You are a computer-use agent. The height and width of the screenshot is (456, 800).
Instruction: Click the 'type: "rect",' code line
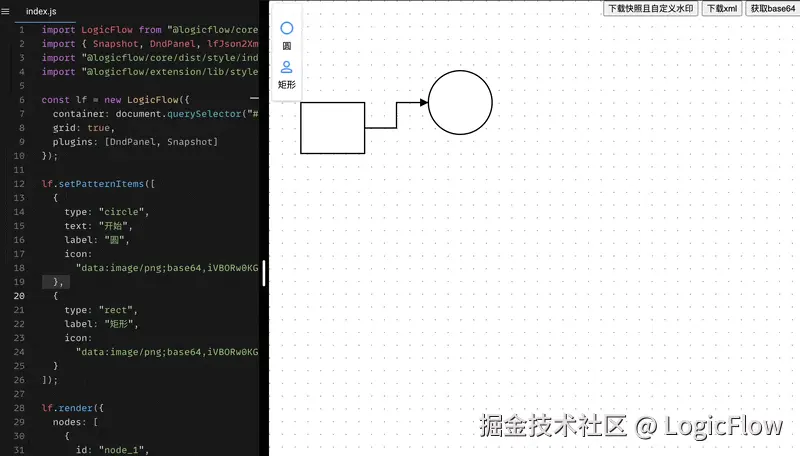click(101, 310)
